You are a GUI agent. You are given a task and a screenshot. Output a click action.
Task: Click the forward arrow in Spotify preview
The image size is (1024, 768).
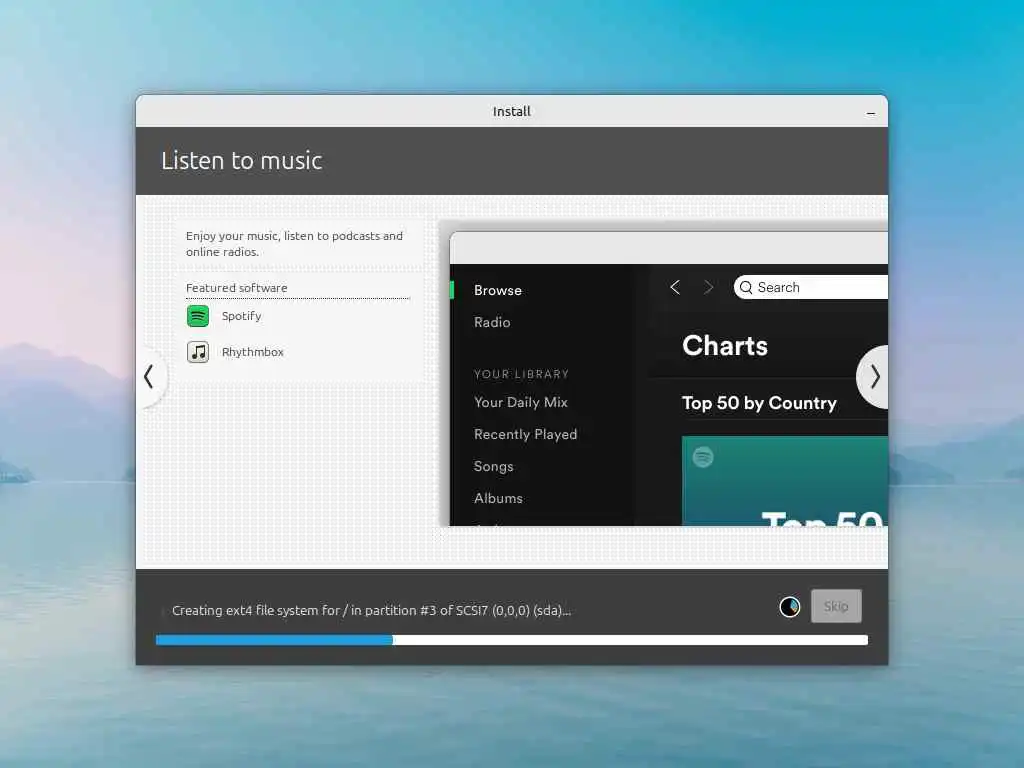[x=709, y=287]
